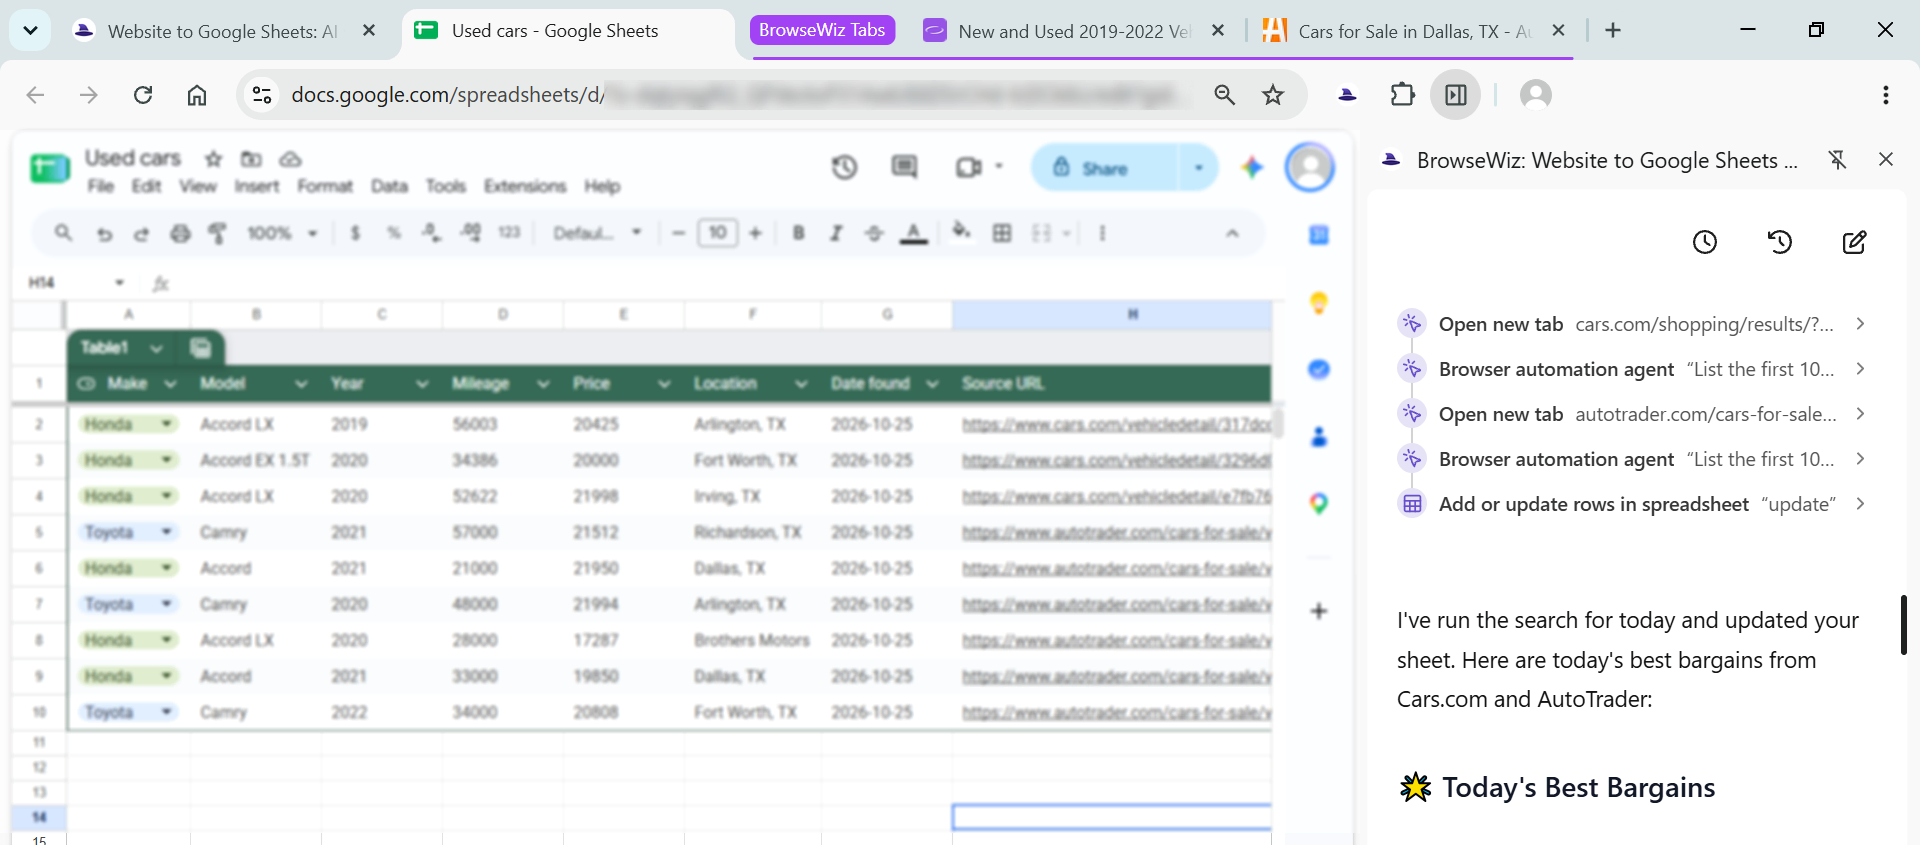Open the tab search dropdown arrow
The image size is (1920, 845).
pyautogui.click(x=30, y=31)
